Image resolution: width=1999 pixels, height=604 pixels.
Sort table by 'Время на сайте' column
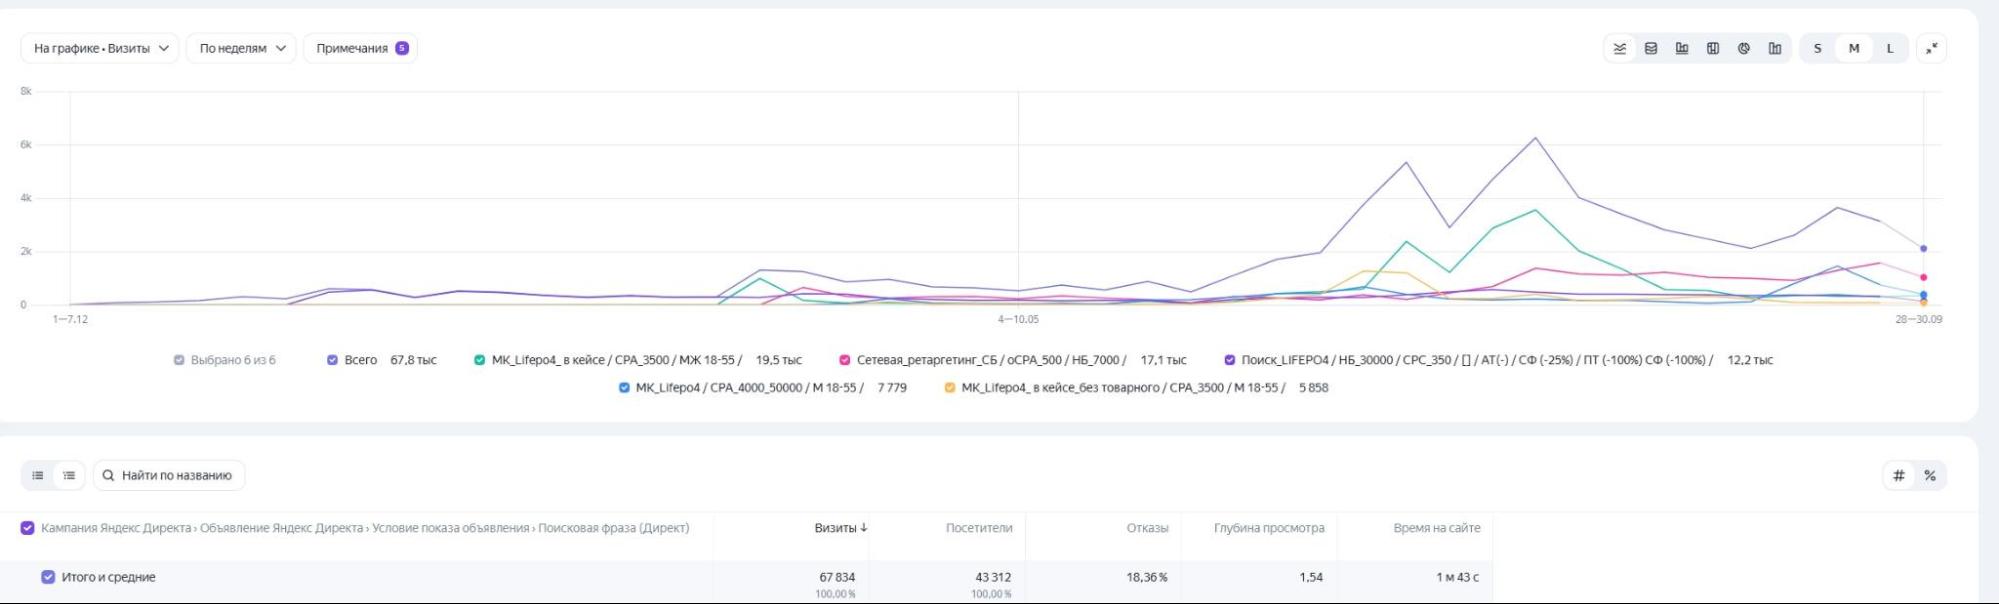(x=1437, y=528)
